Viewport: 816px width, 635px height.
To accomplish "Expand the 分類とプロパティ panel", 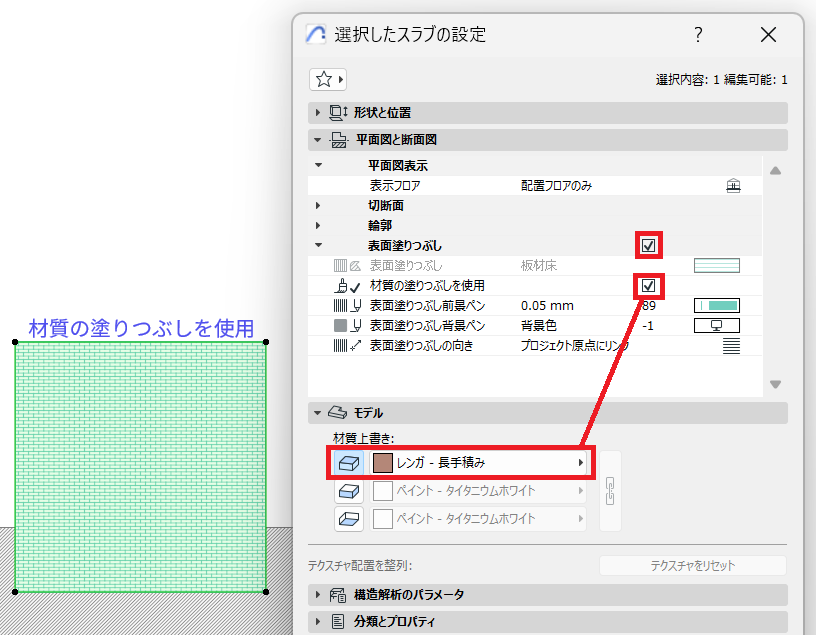I will (x=318, y=621).
